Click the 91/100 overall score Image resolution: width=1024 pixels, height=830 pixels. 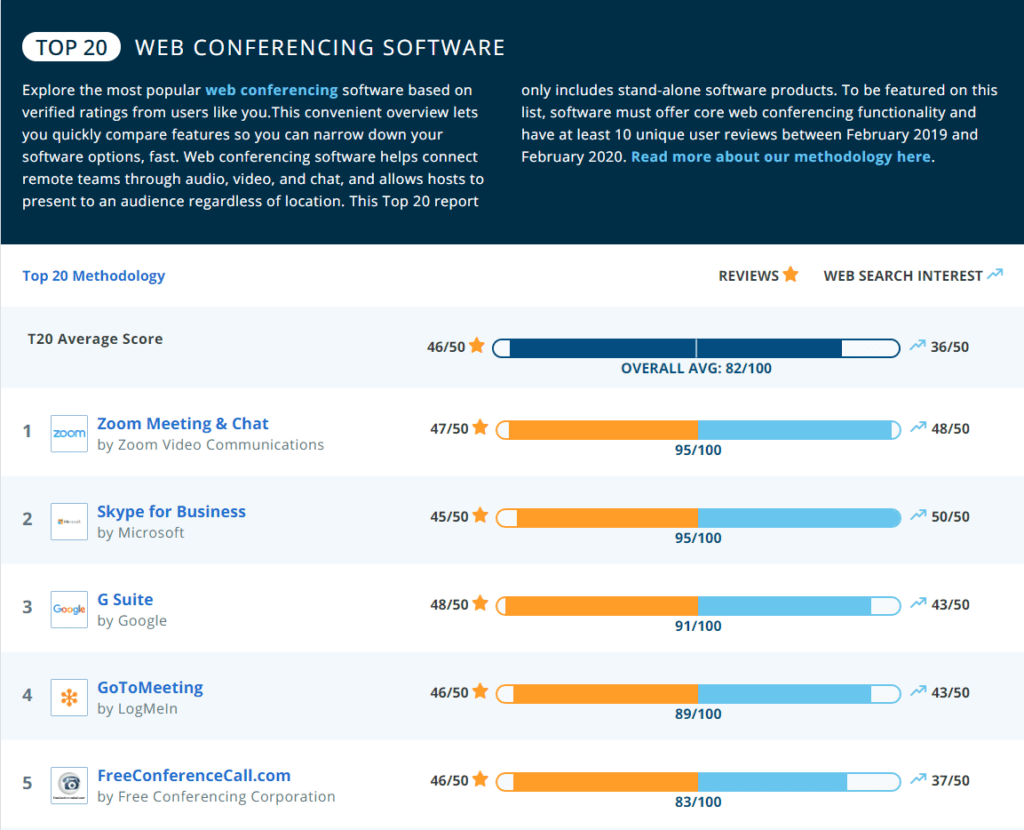coord(698,626)
